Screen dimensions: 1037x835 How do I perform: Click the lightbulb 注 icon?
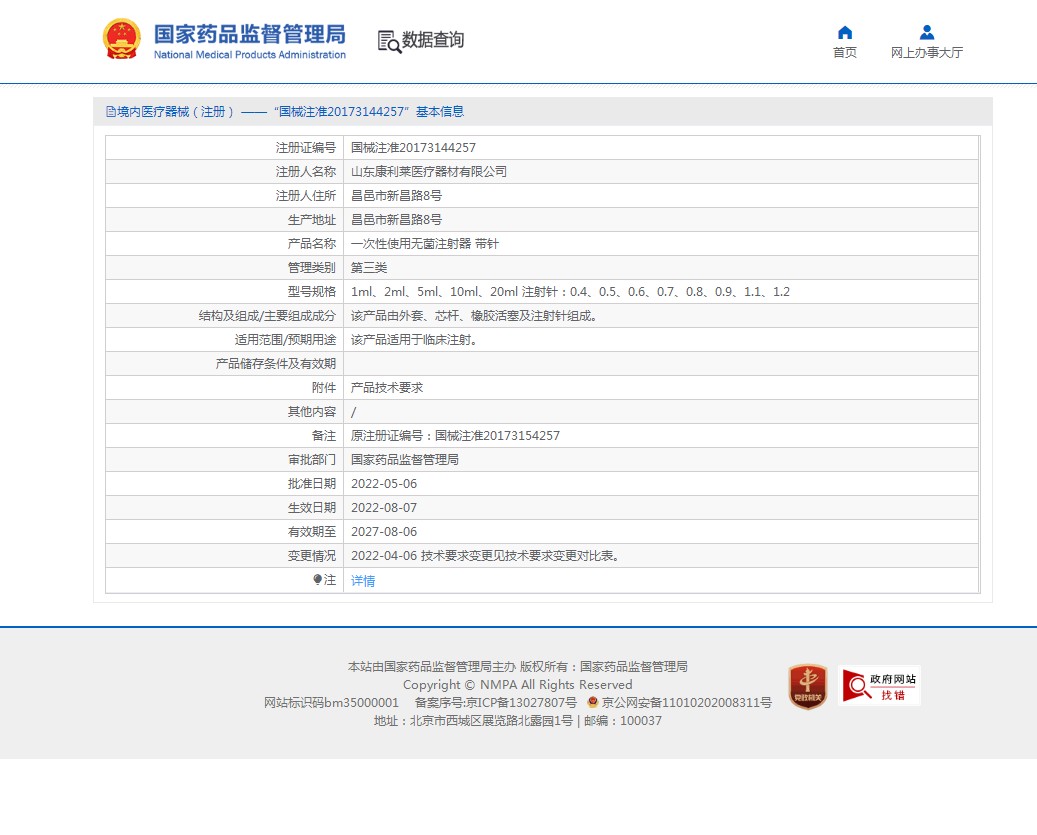[317, 579]
